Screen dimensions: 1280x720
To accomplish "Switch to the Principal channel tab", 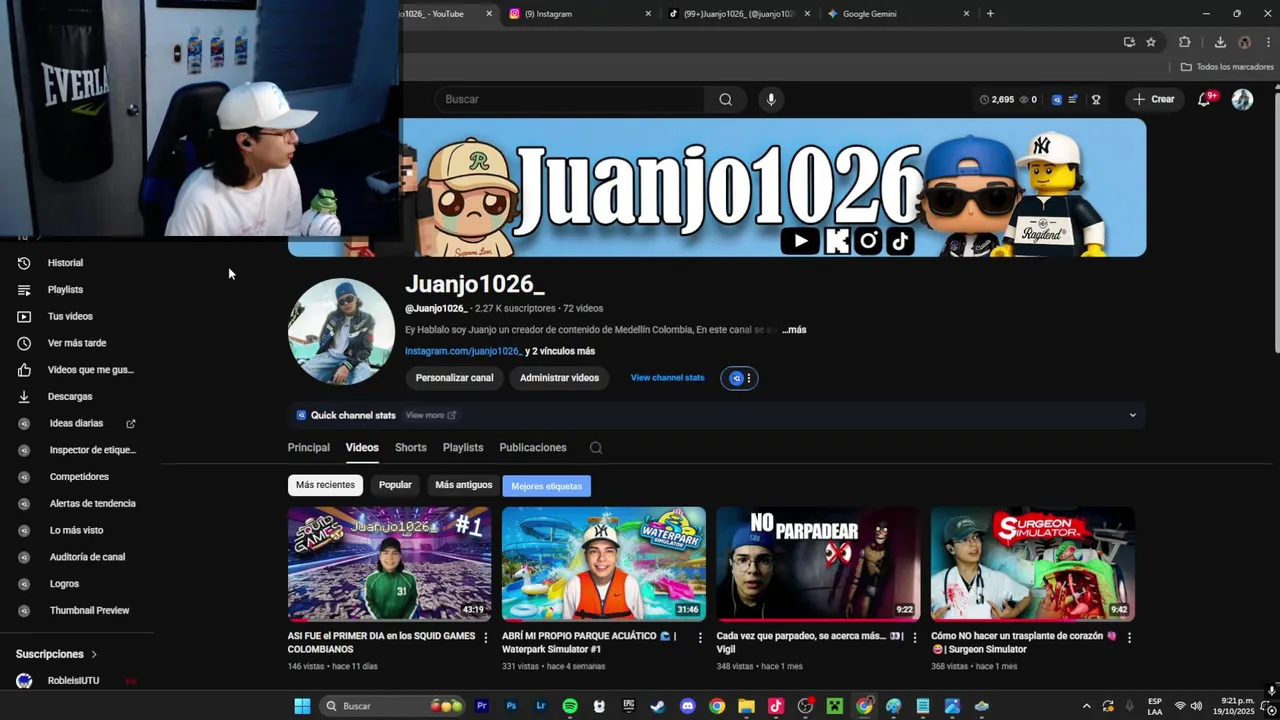I will click(x=308, y=448).
